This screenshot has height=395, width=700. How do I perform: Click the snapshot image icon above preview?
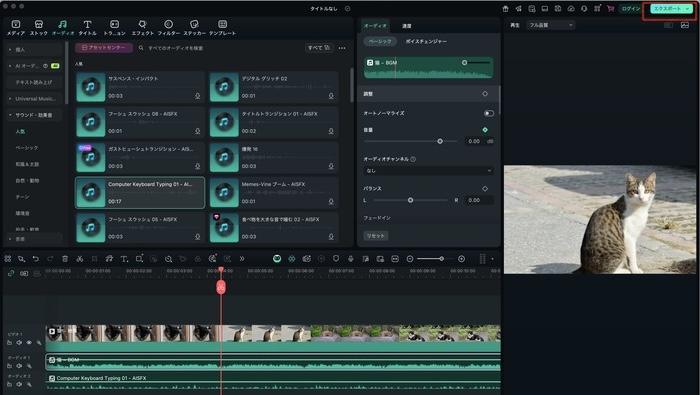coord(685,25)
